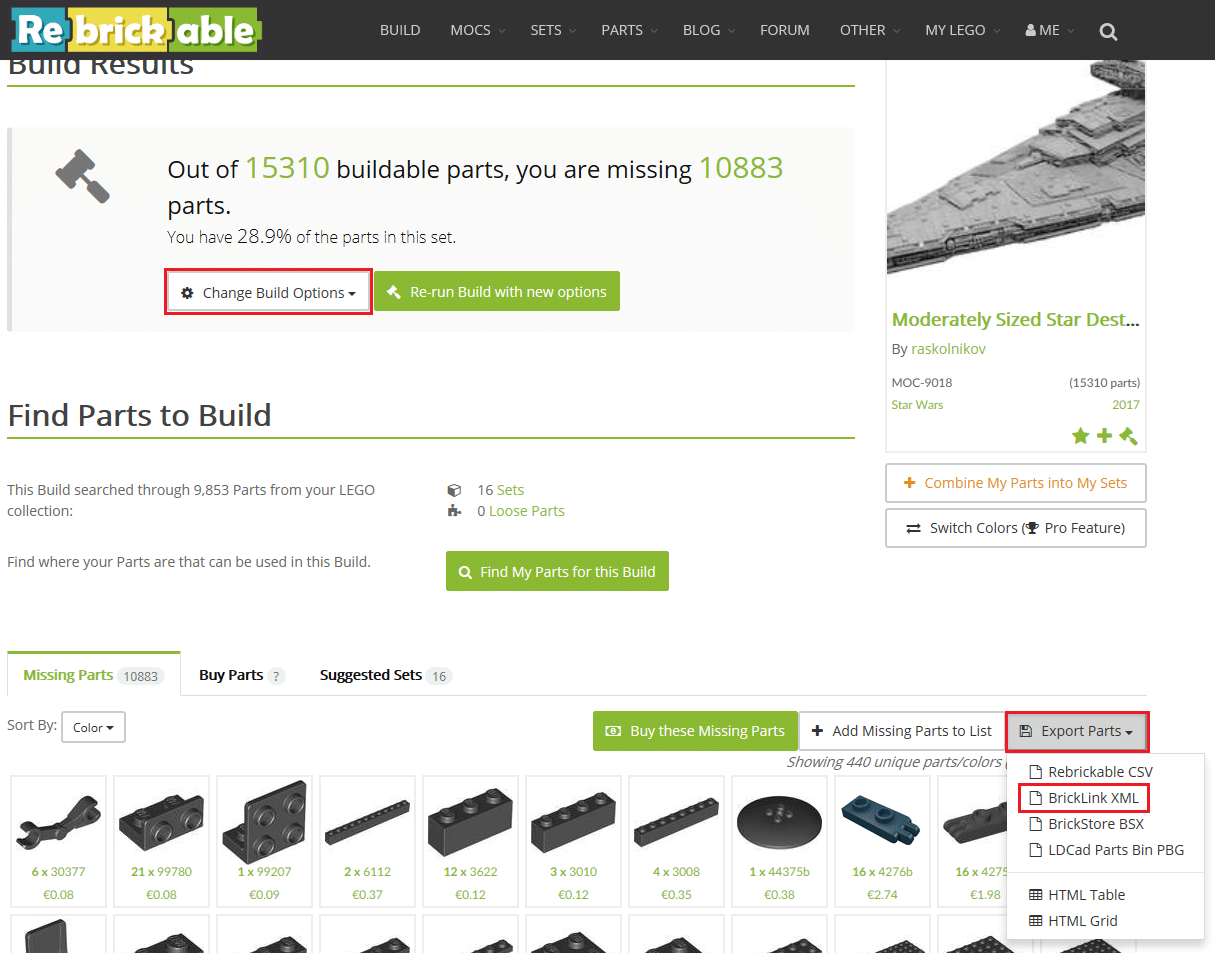Click the €0.38 price under 44375b
This screenshot has width=1215, height=953.
tap(780, 895)
